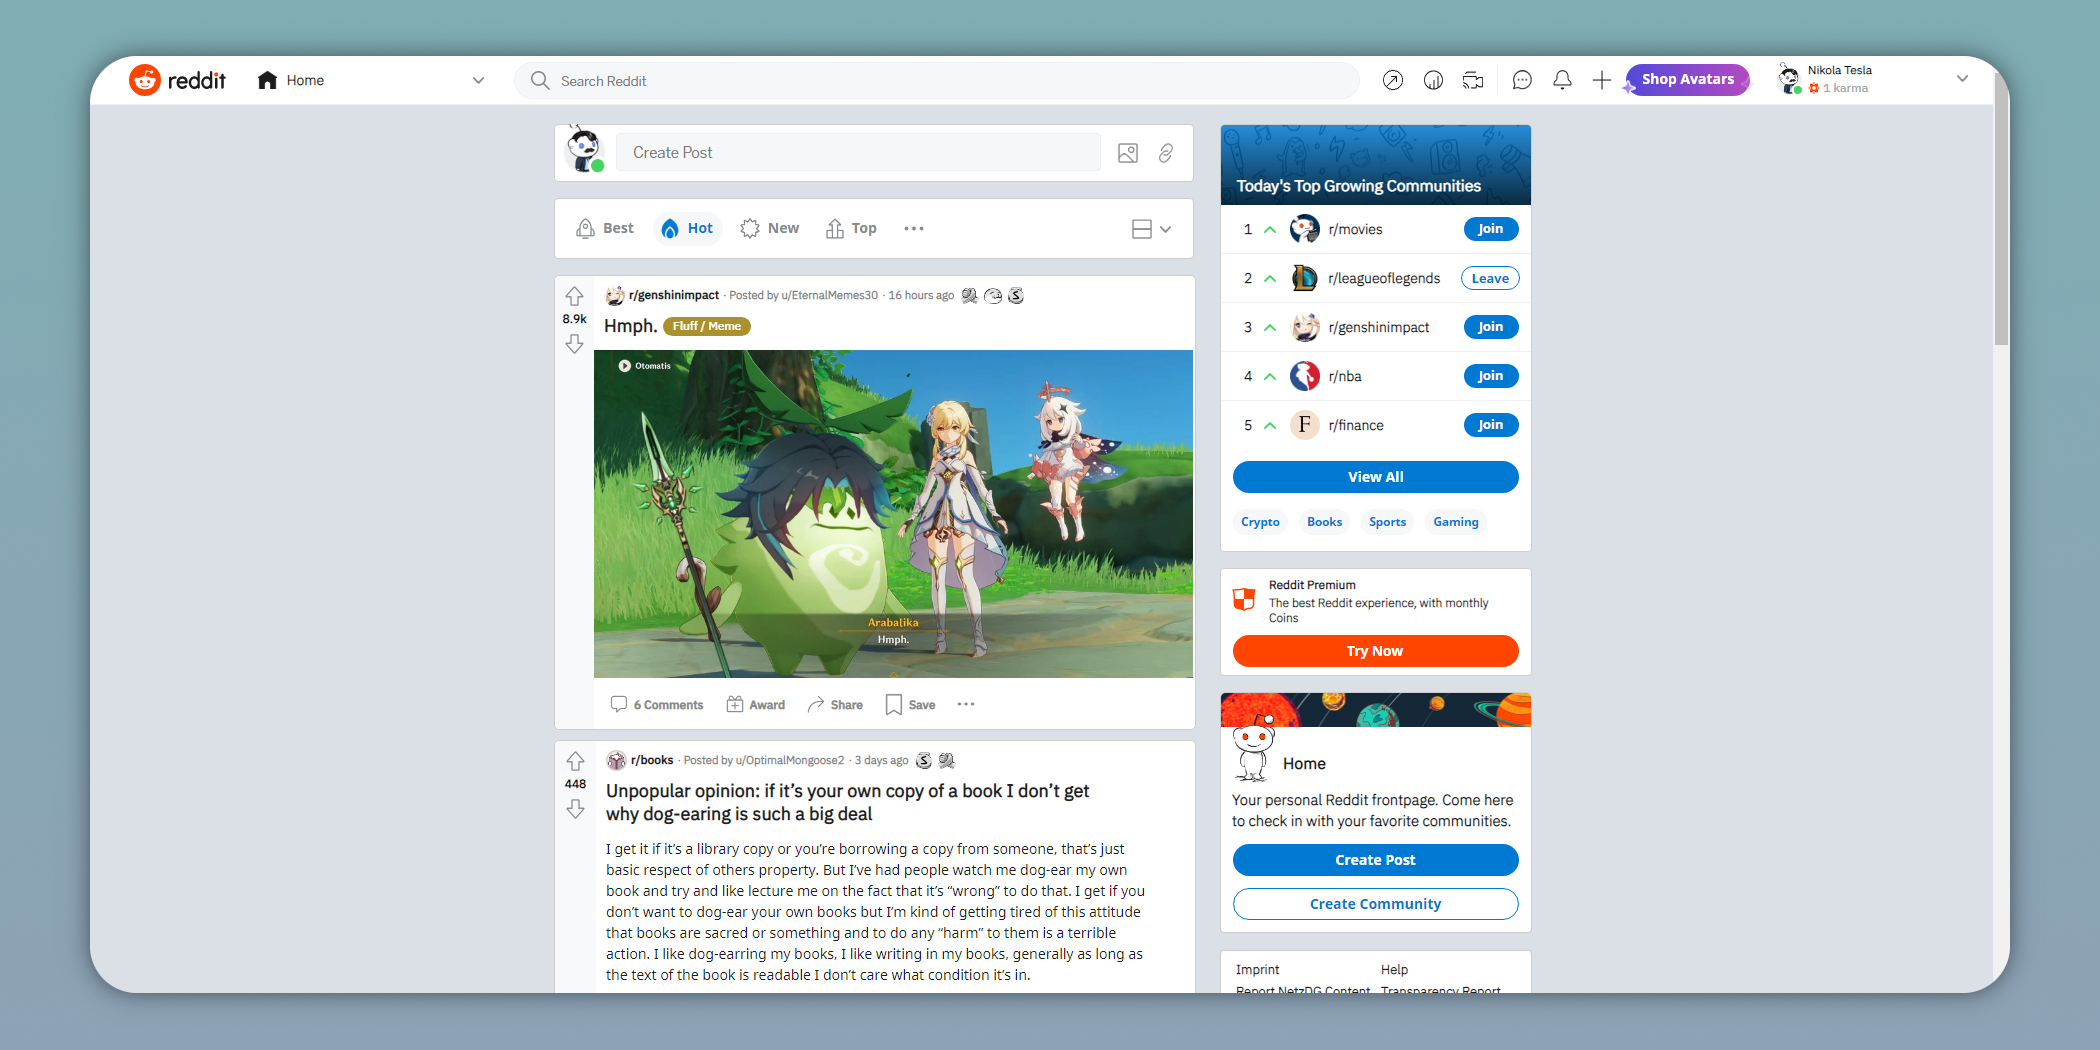Image resolution: width=2100 pixels, height=1050 pixels.
Task: Open the Talk/live icon in header
Action: (1473, 80)
